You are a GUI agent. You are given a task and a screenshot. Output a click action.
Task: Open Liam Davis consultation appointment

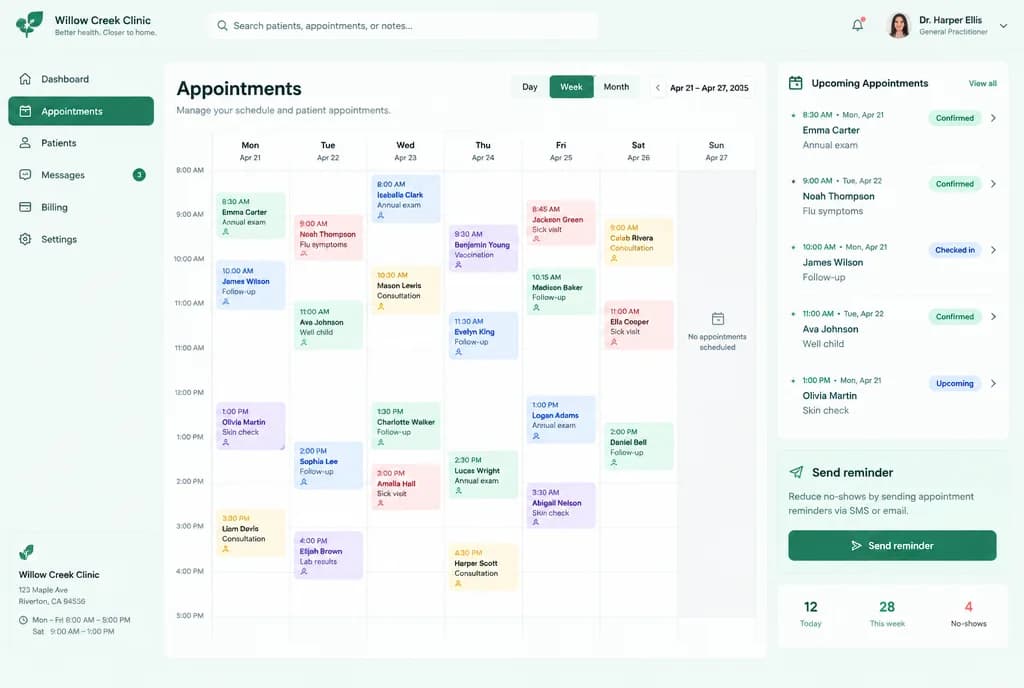pos(251,533)
